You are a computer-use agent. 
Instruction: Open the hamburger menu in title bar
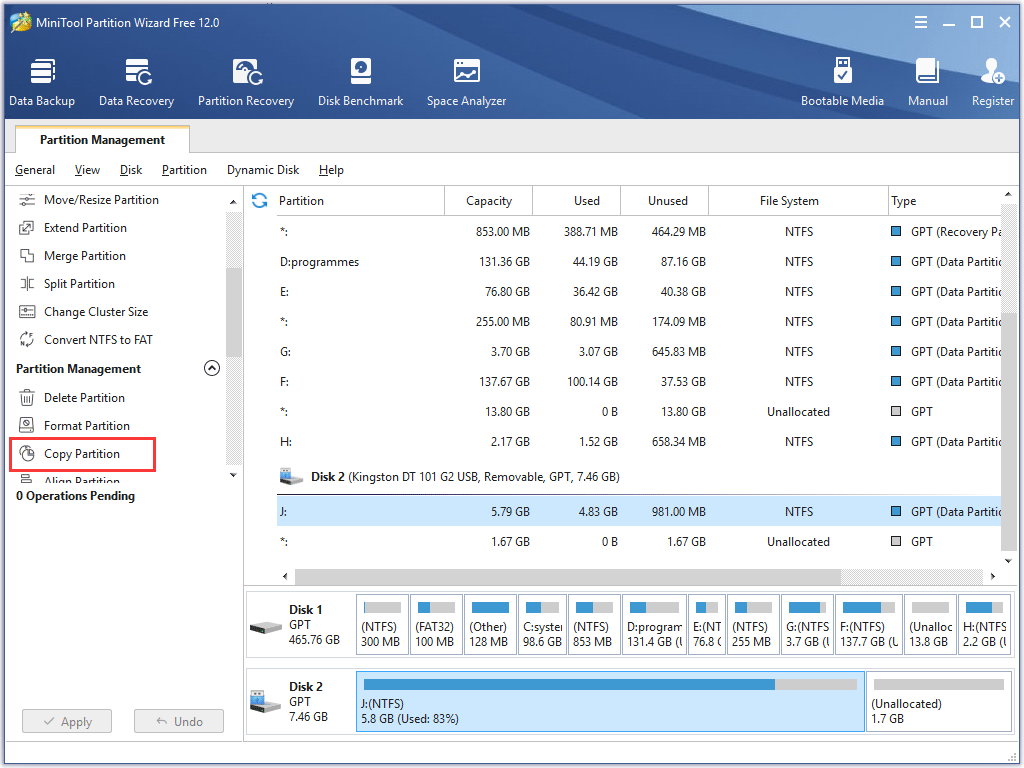921,22
